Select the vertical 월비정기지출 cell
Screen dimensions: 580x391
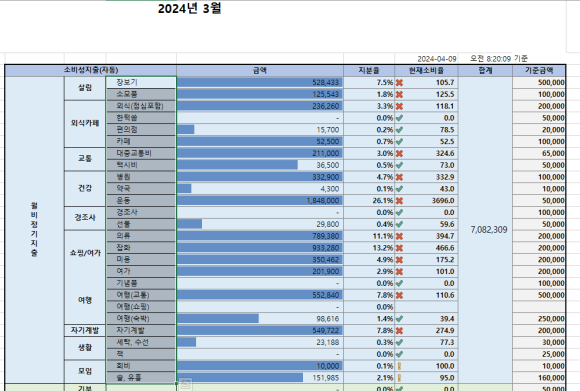(34, 230)
